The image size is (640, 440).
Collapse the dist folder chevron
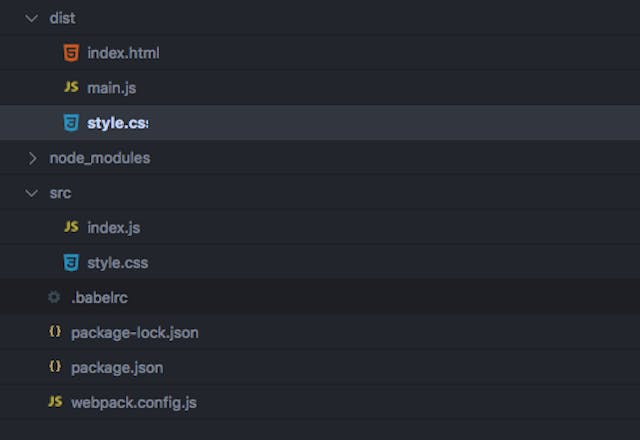coord(32,18)
